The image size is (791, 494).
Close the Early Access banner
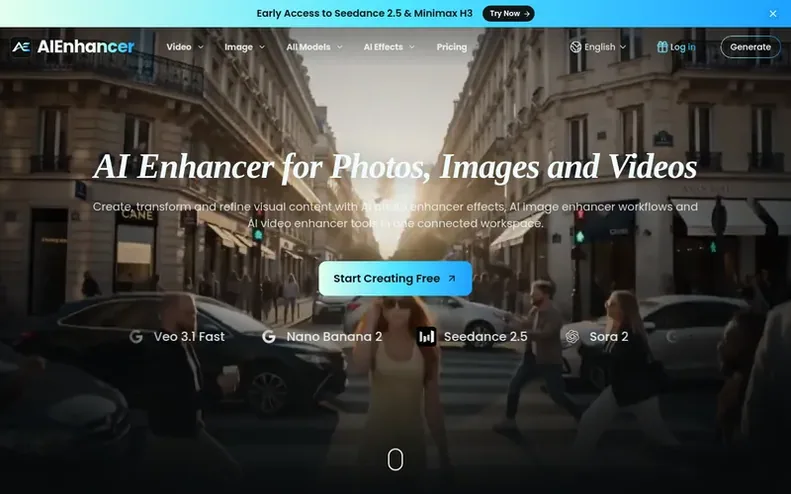click(x=773, y=14)
